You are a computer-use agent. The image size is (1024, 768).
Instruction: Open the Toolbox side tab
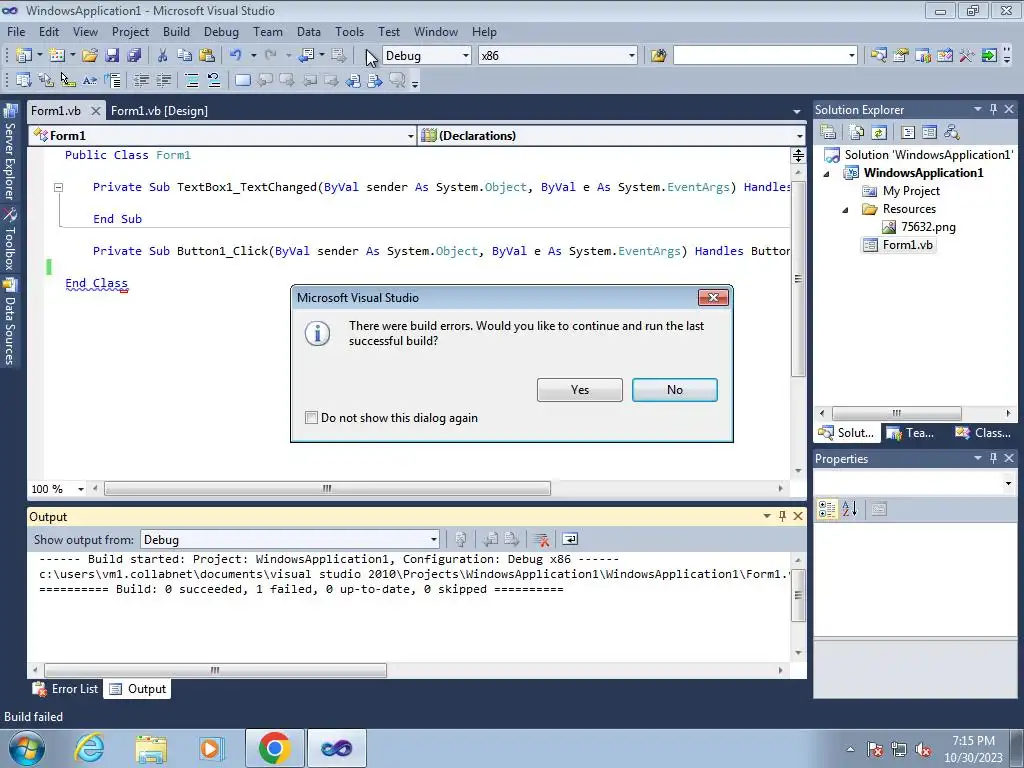[10, 240]
